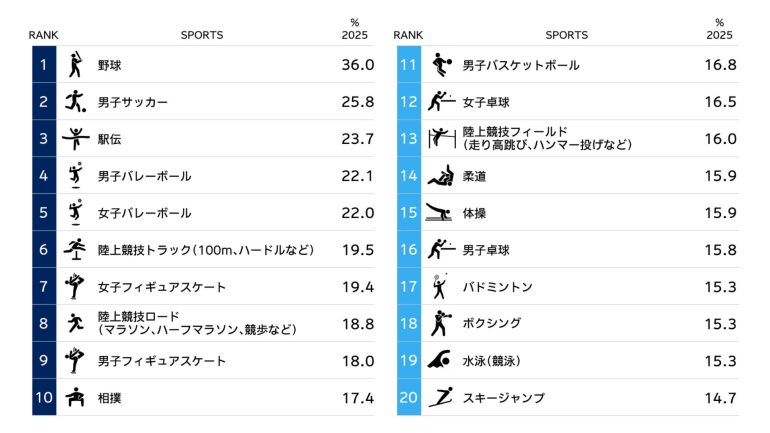Select the ekiden runner icon
770x433 pixels.
point(75,139)
